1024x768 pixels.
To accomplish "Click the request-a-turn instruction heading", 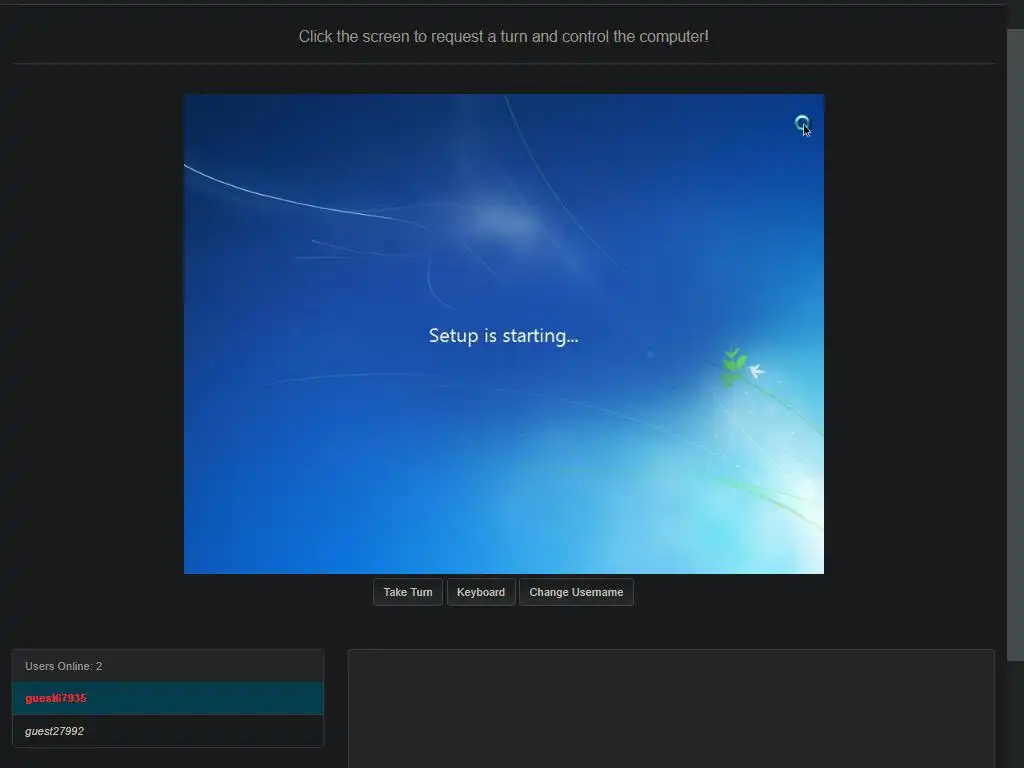I will click(504, 37).
